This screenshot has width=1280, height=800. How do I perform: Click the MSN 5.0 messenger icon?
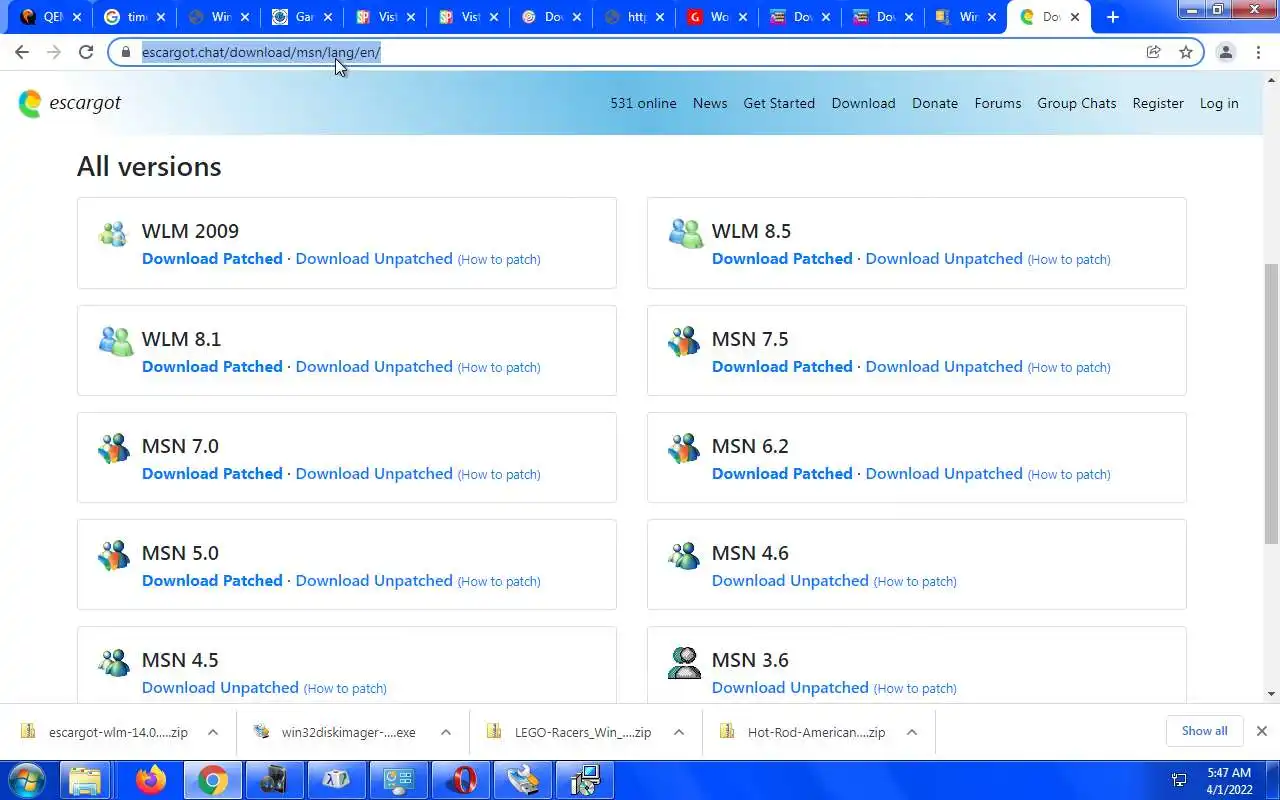click(x=114, y=555)
